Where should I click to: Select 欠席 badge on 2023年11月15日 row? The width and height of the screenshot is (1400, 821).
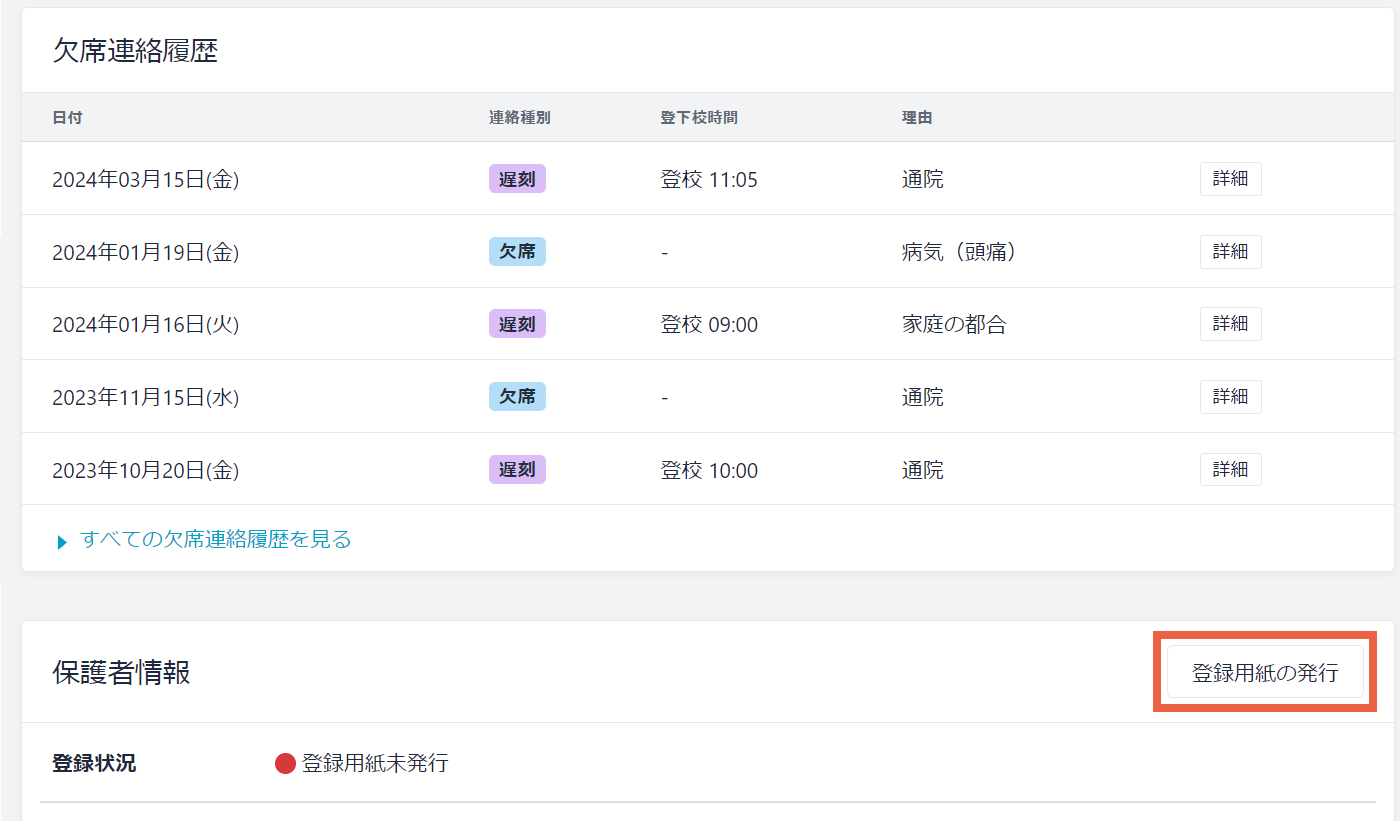(517, 397)
